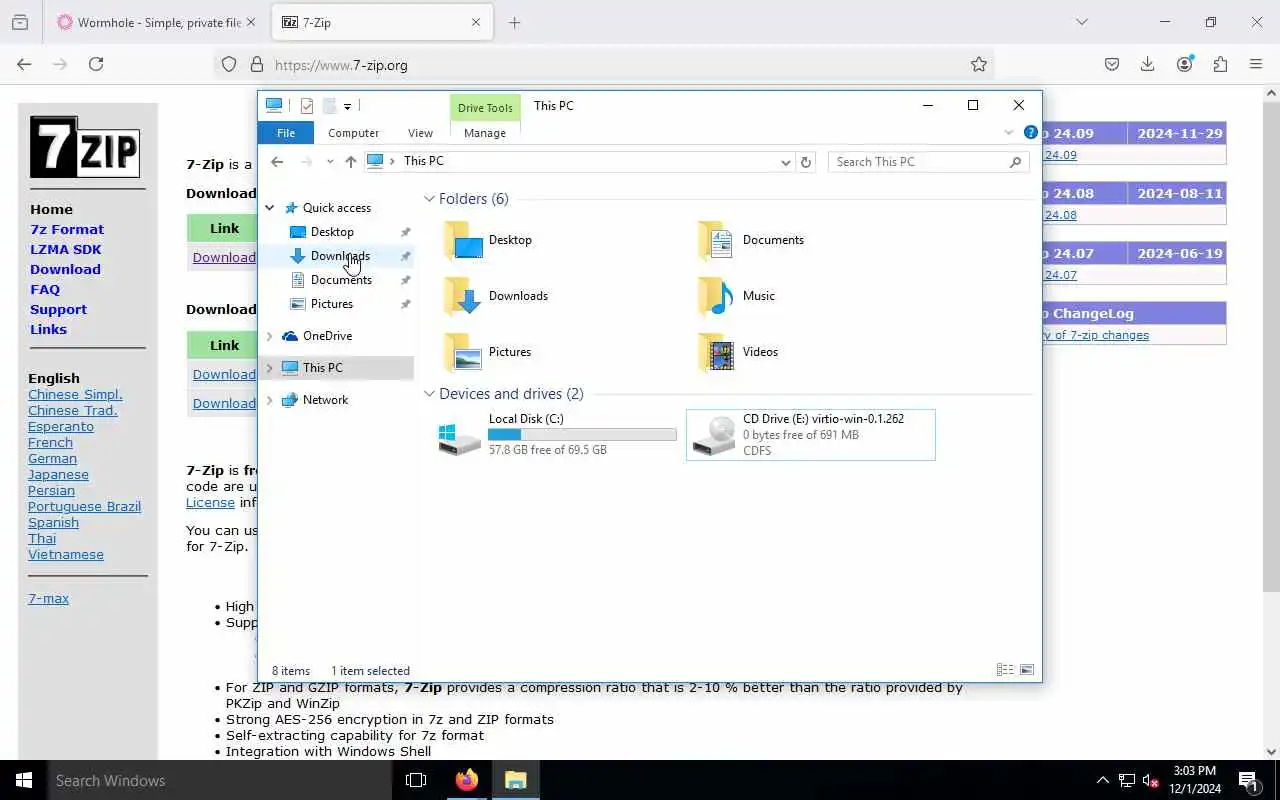Switch Explorer to details view

pyautogui.click(x=1005, y=670)
